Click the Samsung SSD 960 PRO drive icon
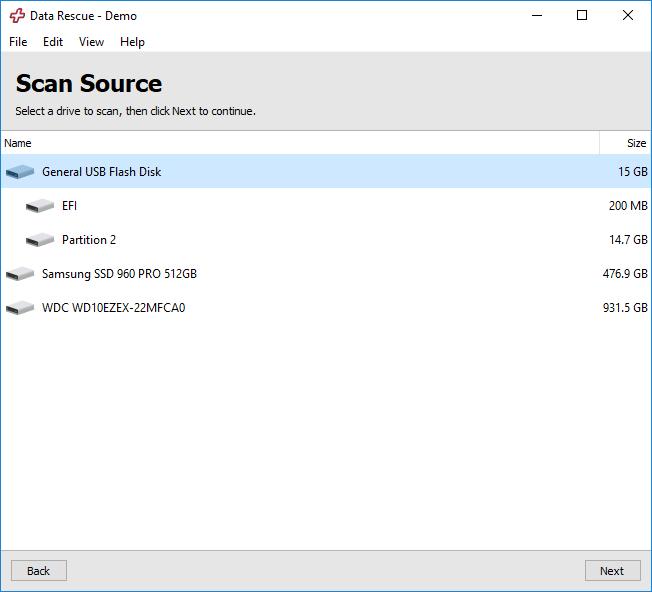The width and height of the screenshot is (652, 592). click(20, 274)
